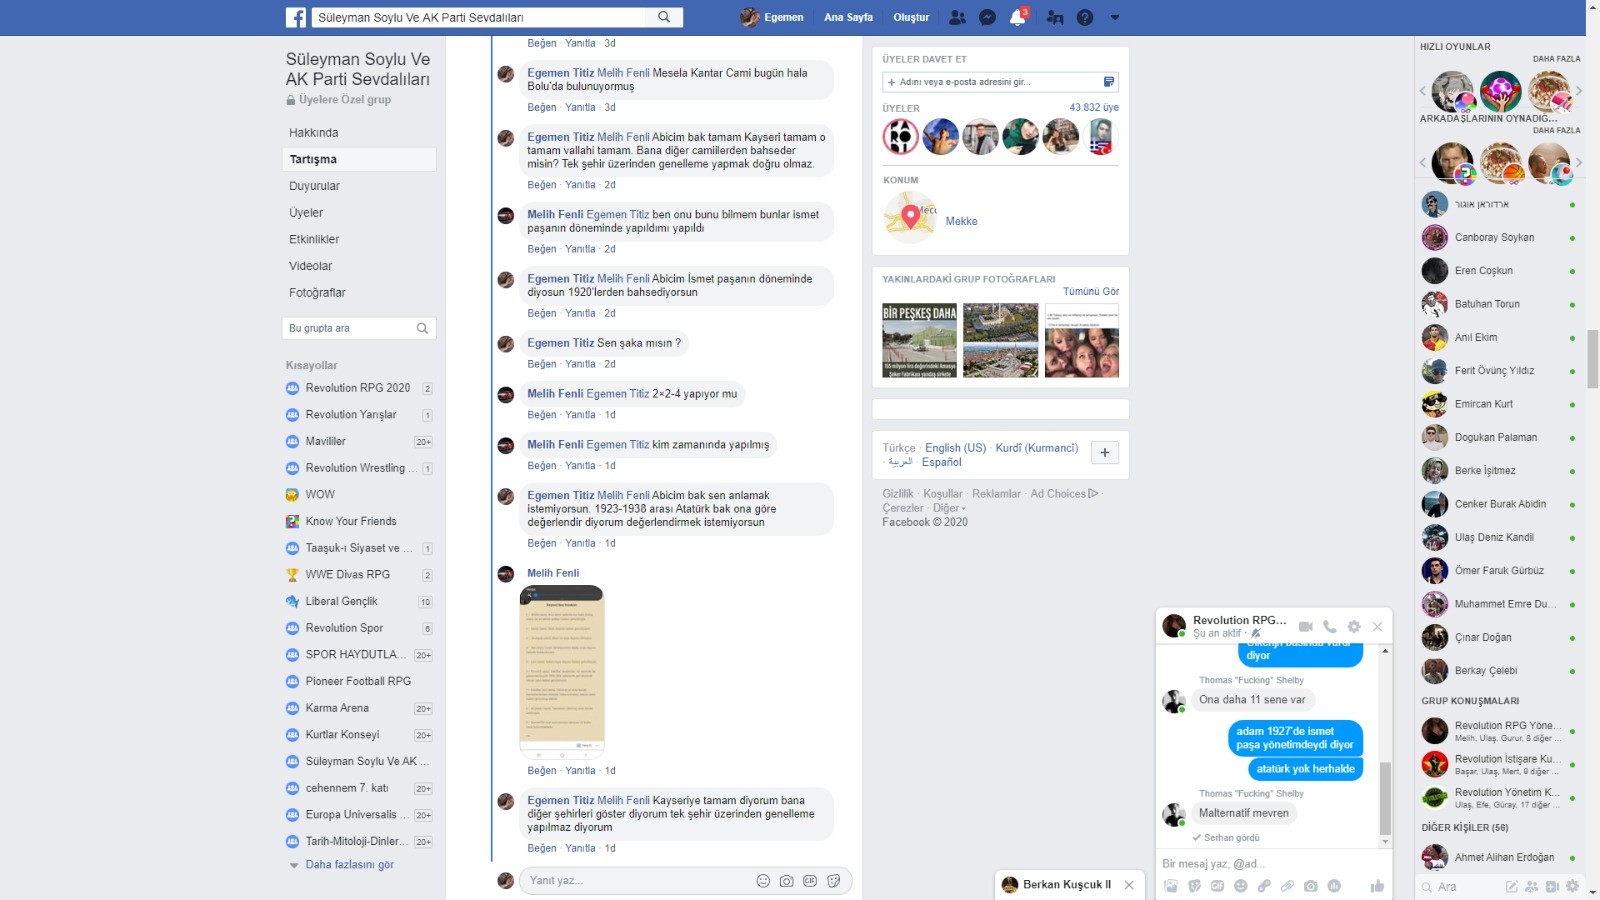The image size is (1600, 900).
Task: Click the create new group icon in the chat sidebar
Action: coord(1531,887)
